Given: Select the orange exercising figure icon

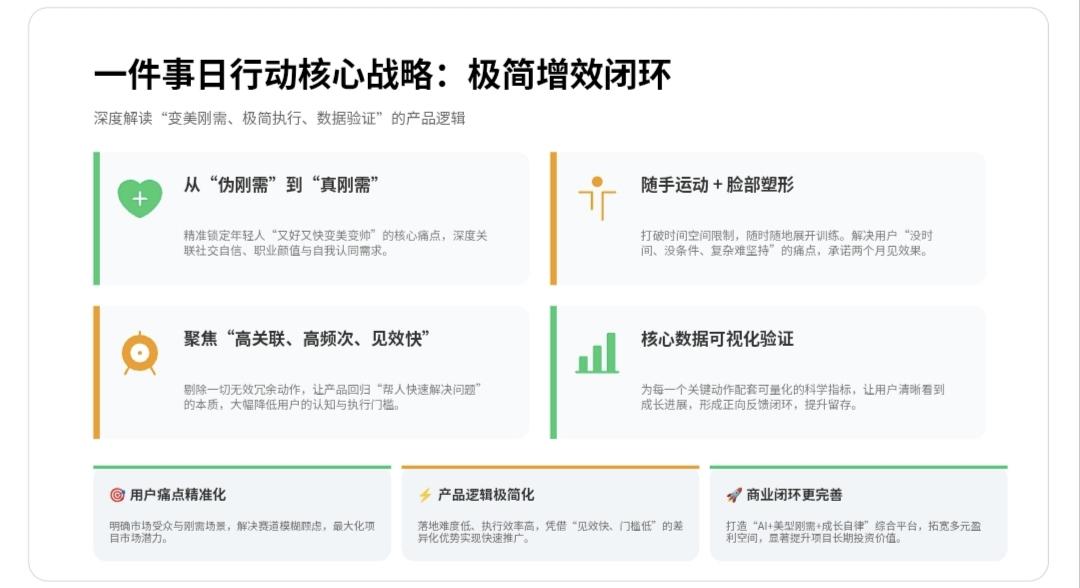Looking at the screenshot, I should (597, 196).
